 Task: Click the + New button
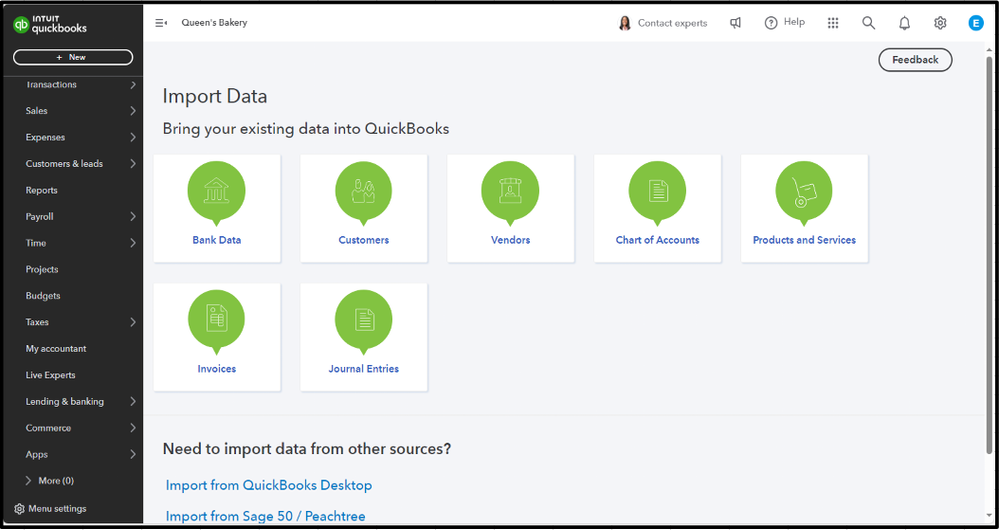[x=72, y=57]
